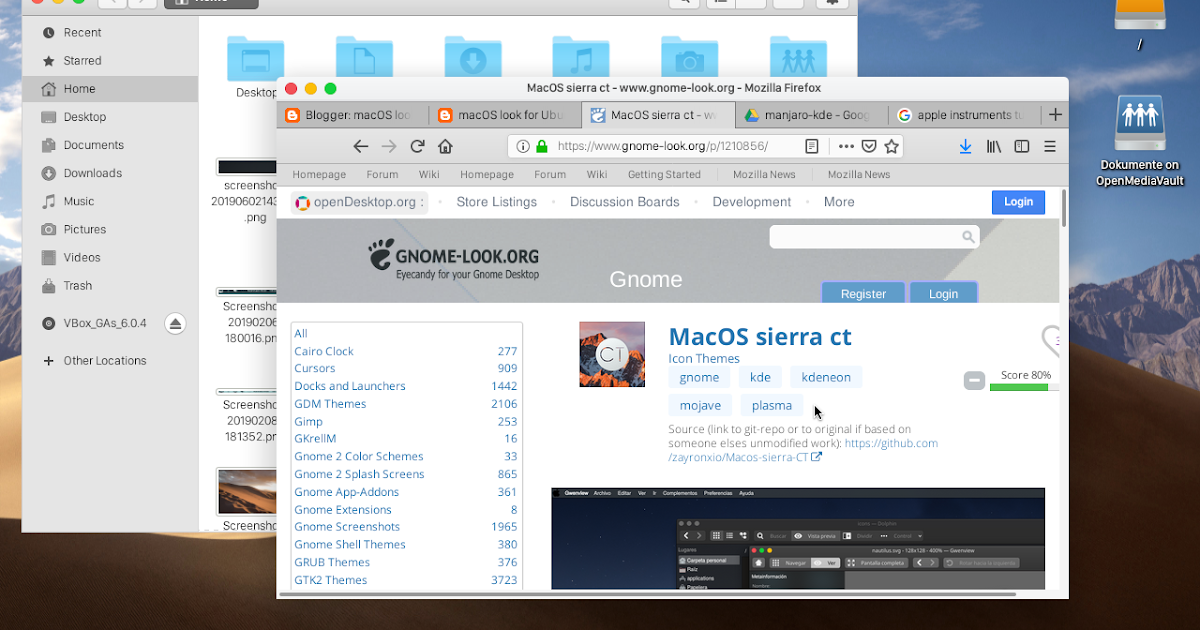Open the Pictures camera folder icon in Files
Screen dimensions: 1200x630
pos(689,58)
